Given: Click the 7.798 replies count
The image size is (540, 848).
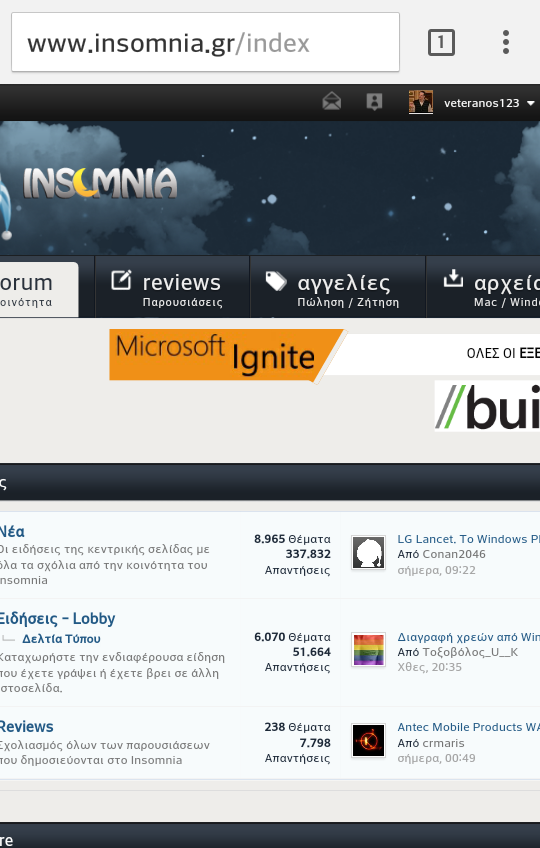Looking at the screenshot, I should [x=315, y=743].
